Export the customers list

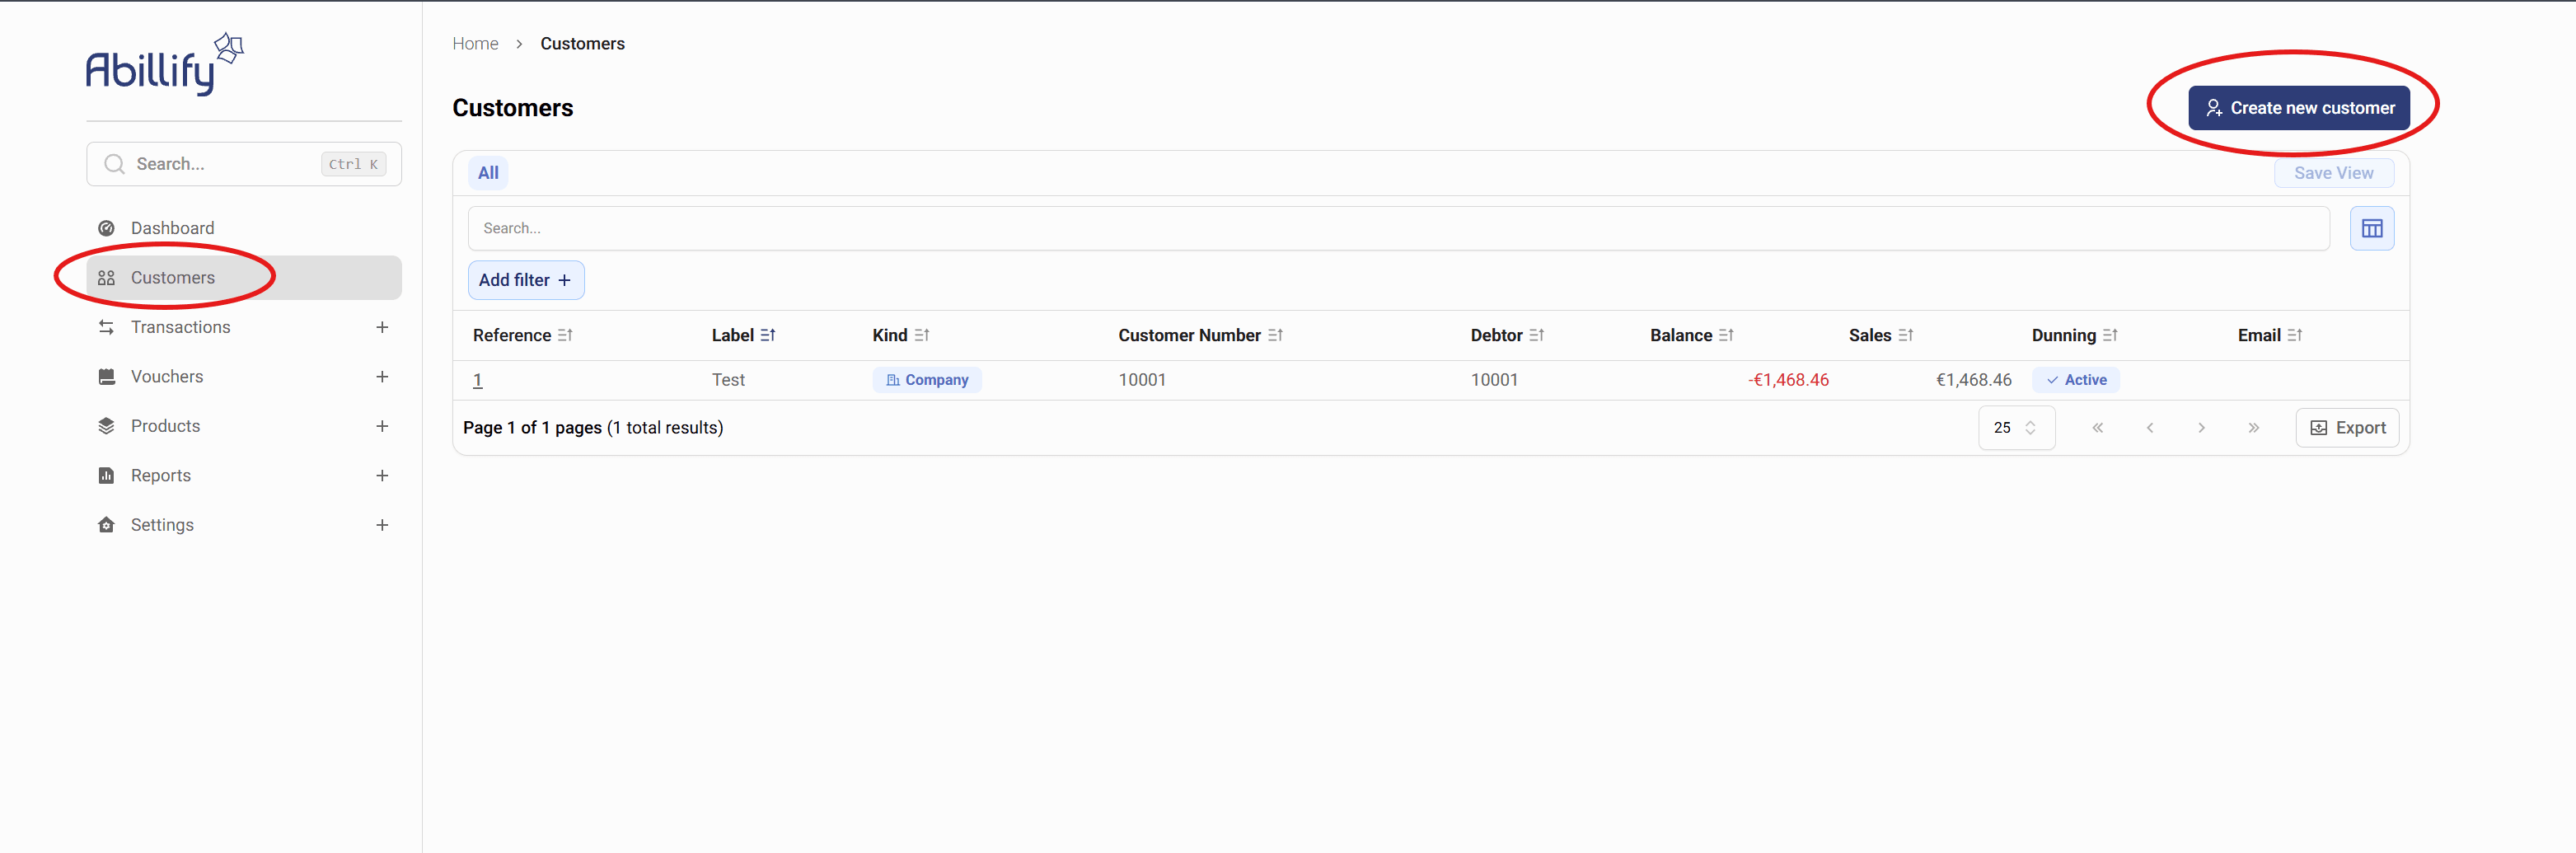coord(2347,428)
